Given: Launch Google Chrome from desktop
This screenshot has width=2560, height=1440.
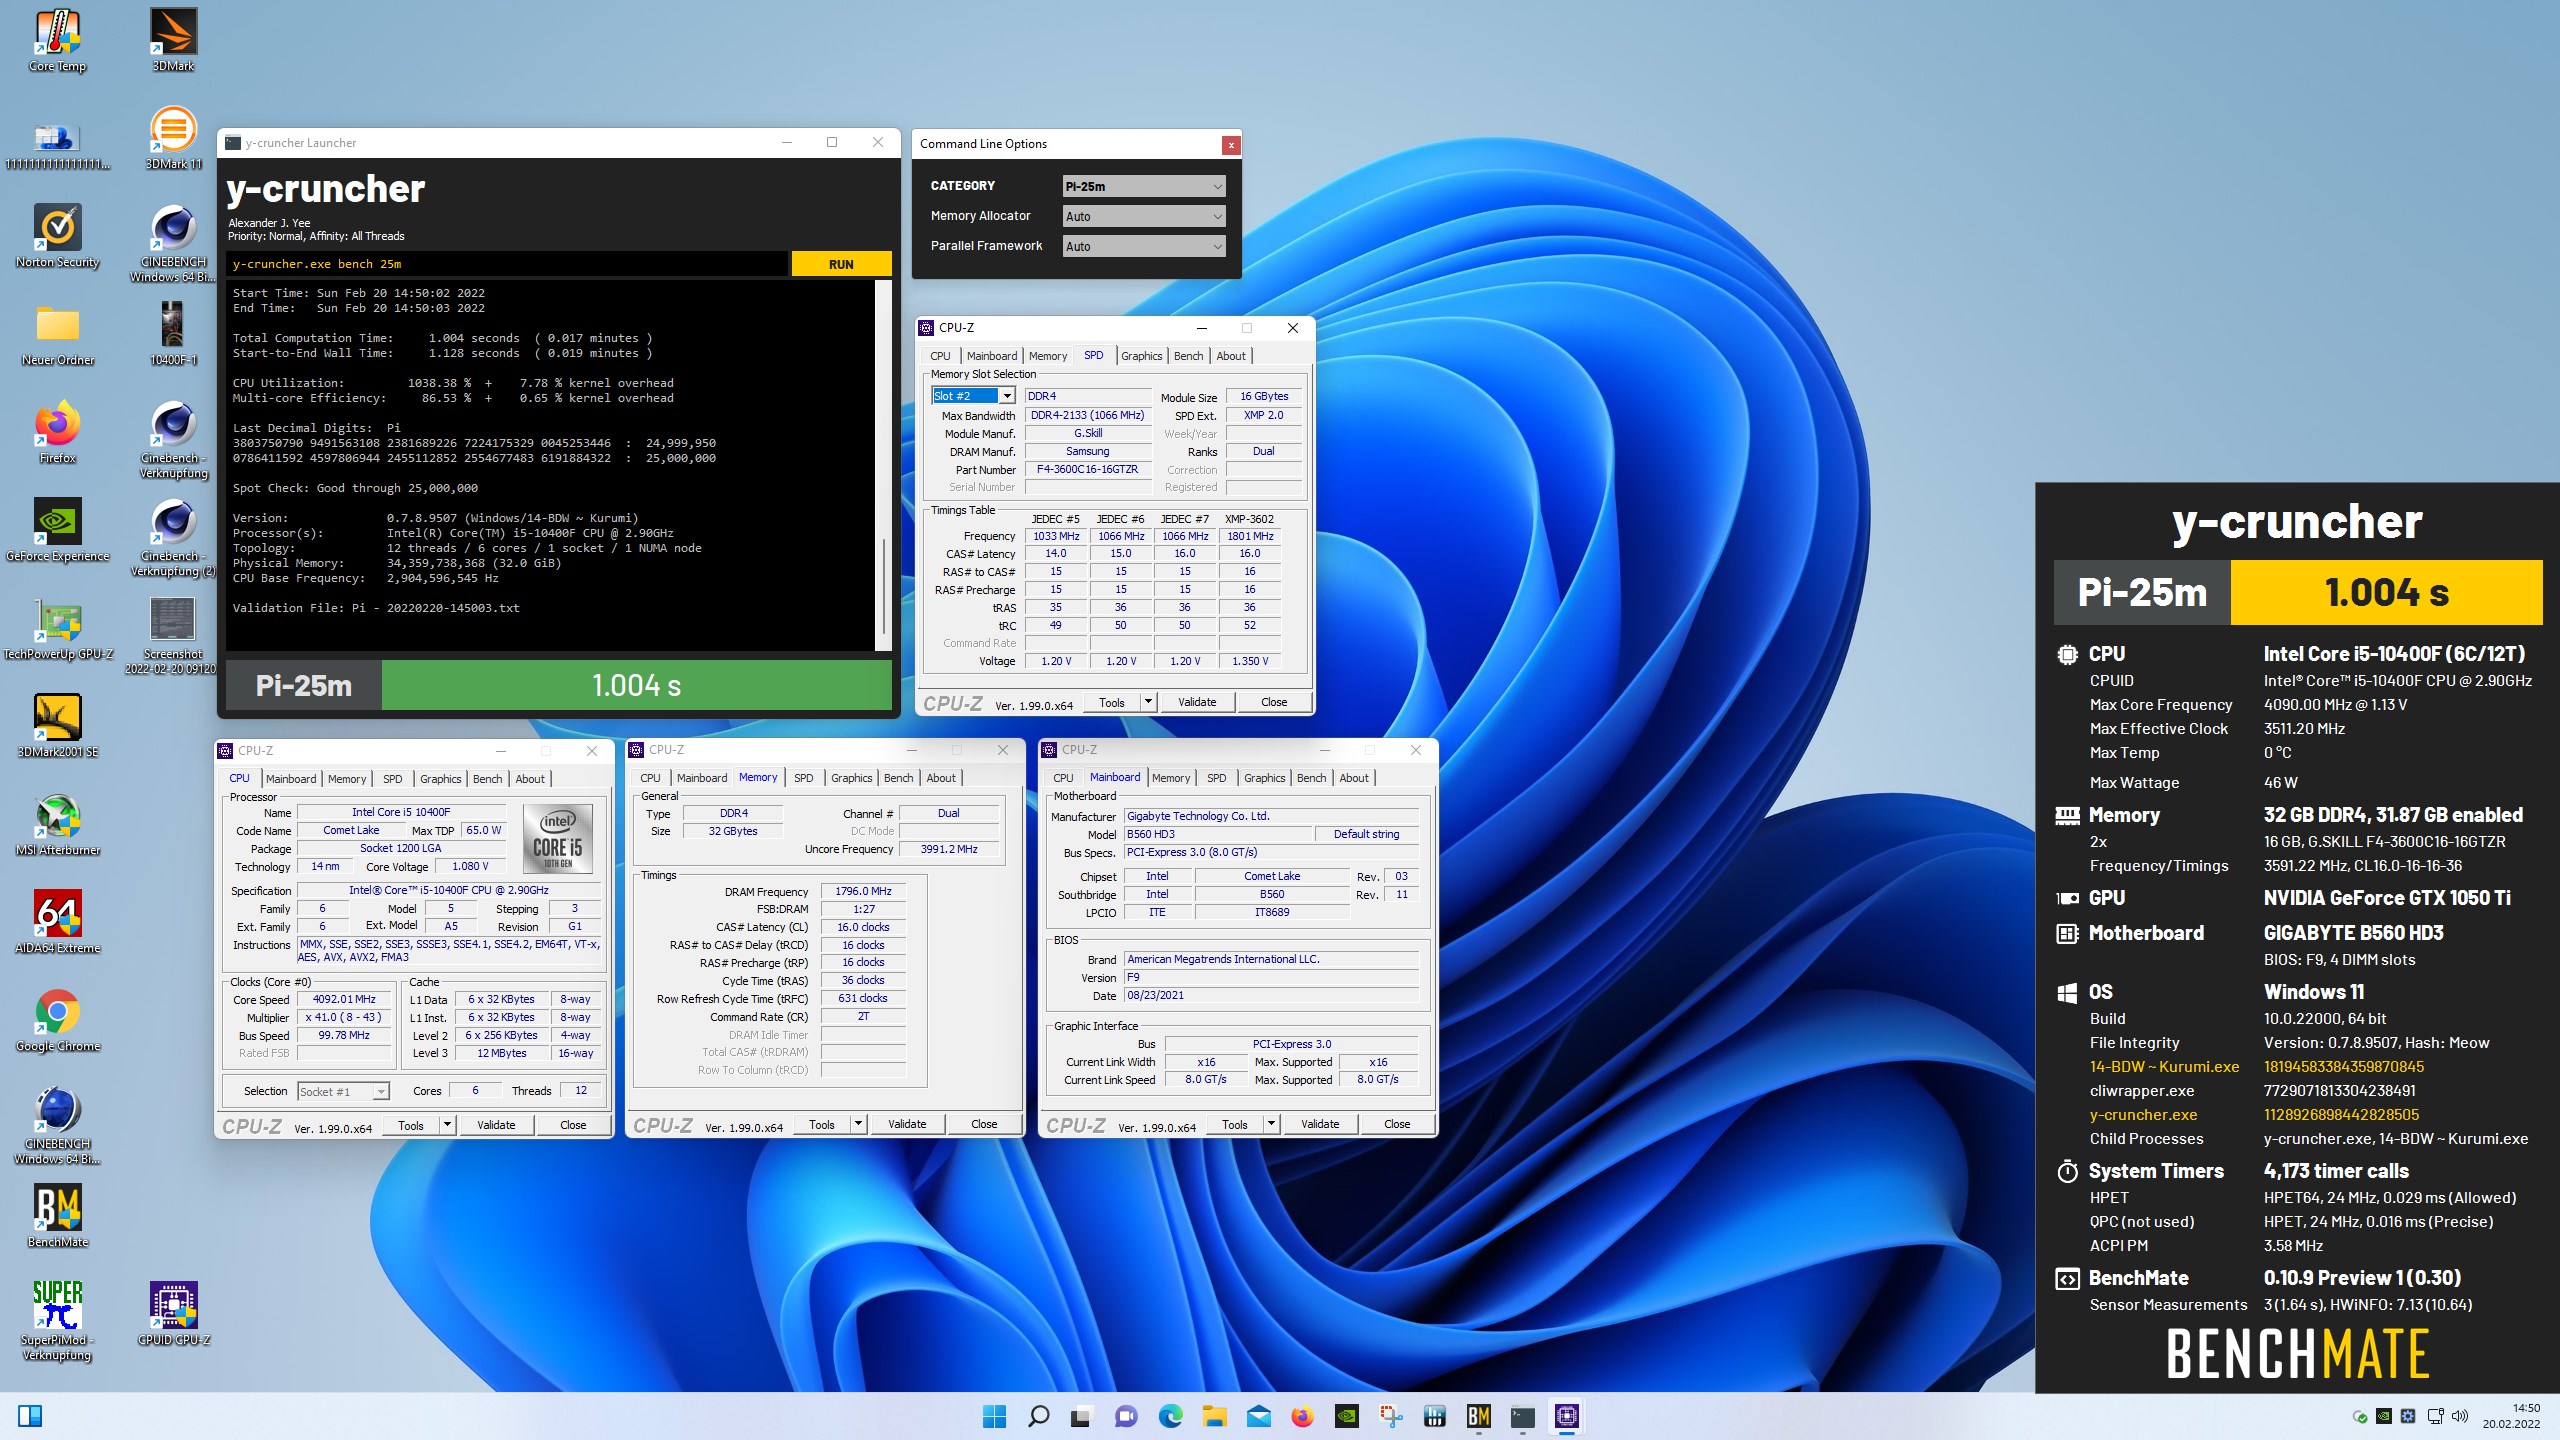Looking at the screenshot, I should coord(57,1020).
